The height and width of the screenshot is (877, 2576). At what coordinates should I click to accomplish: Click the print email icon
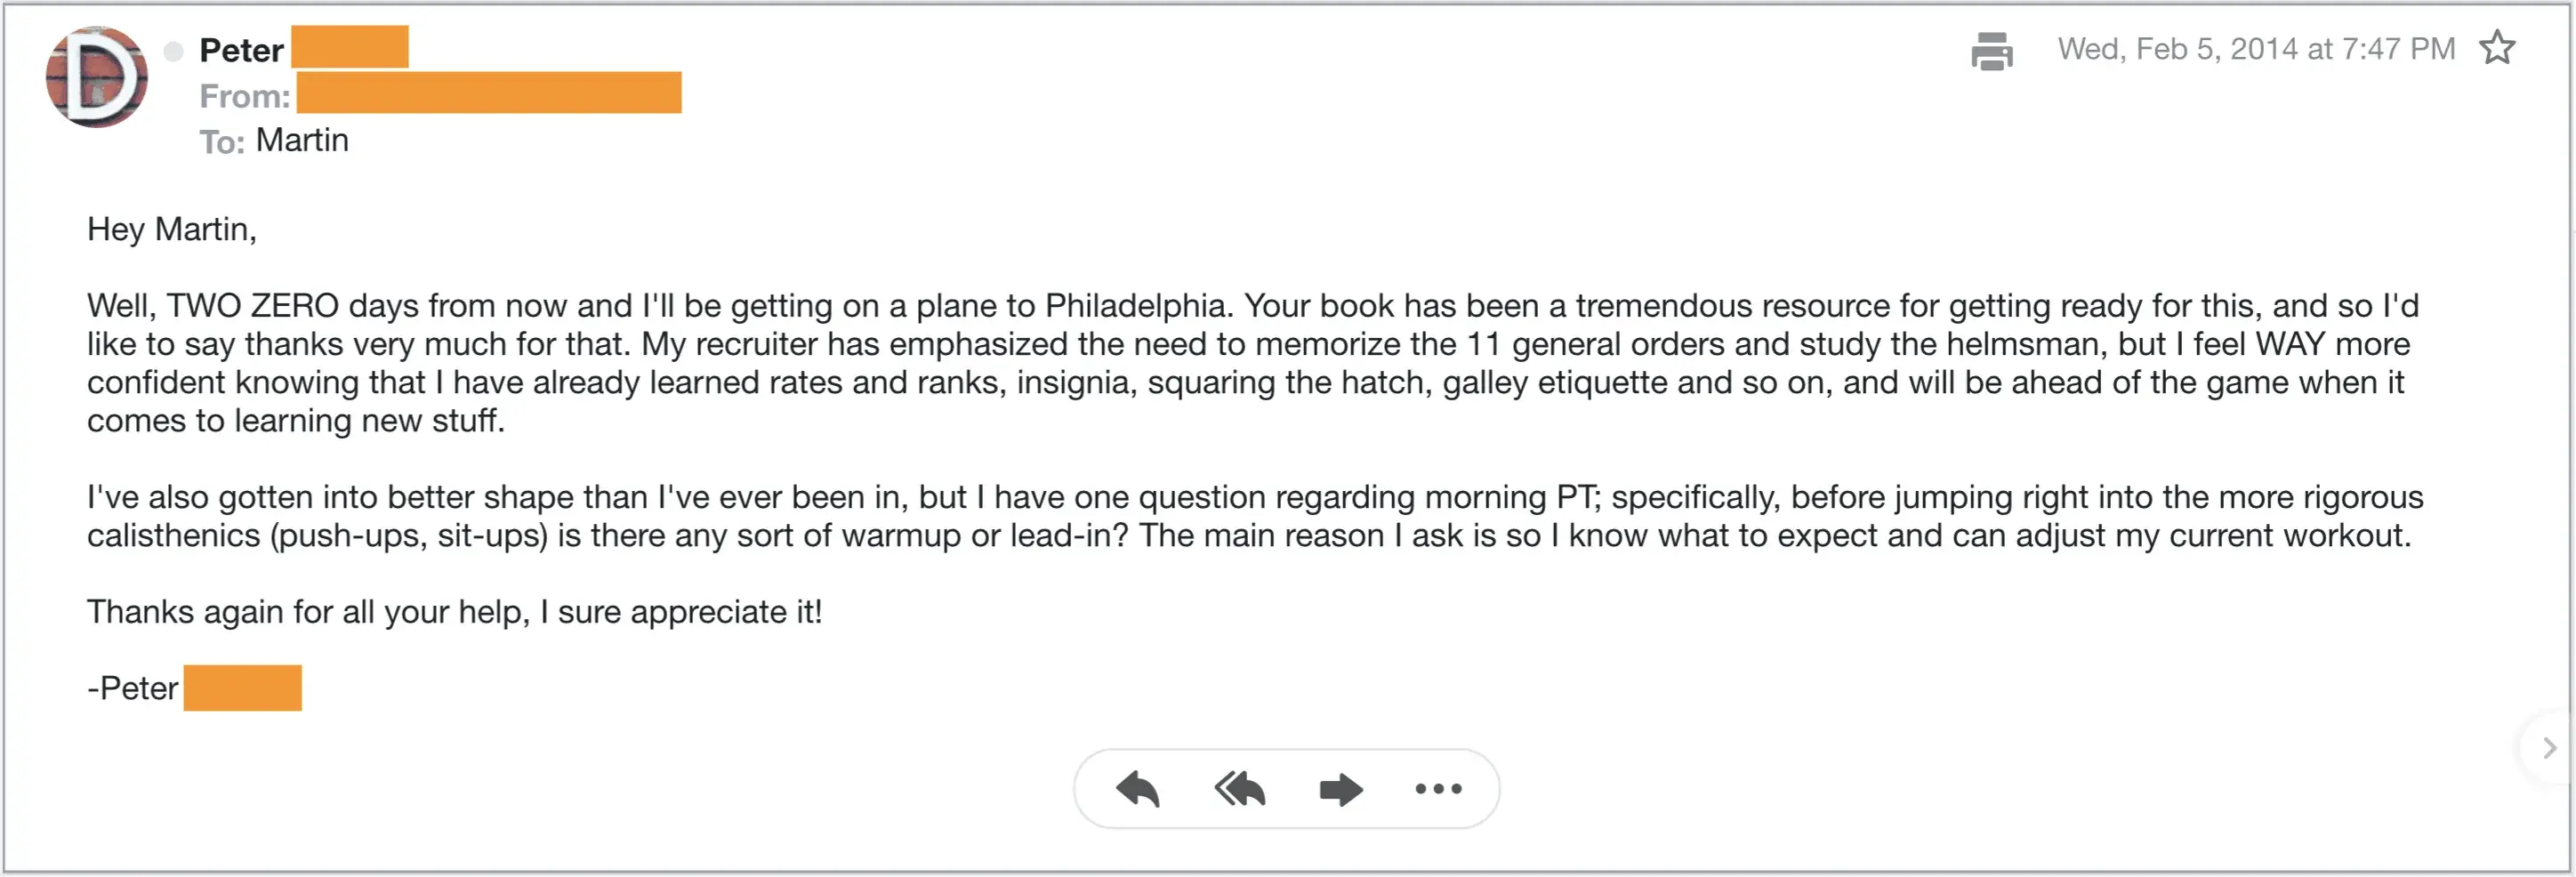pos(1991,51)
